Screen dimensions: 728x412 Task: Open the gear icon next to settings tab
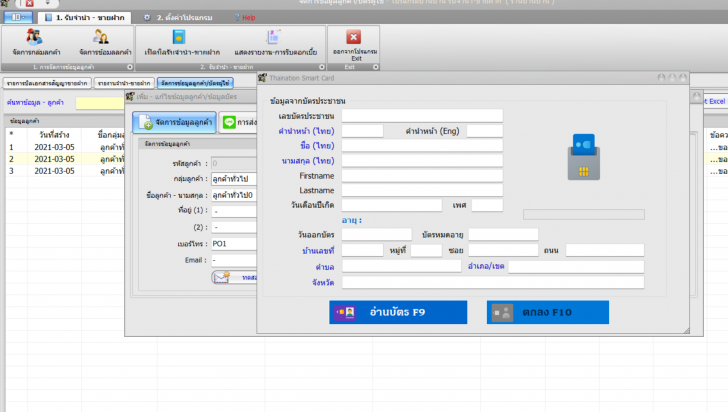[x=147, y=18]
